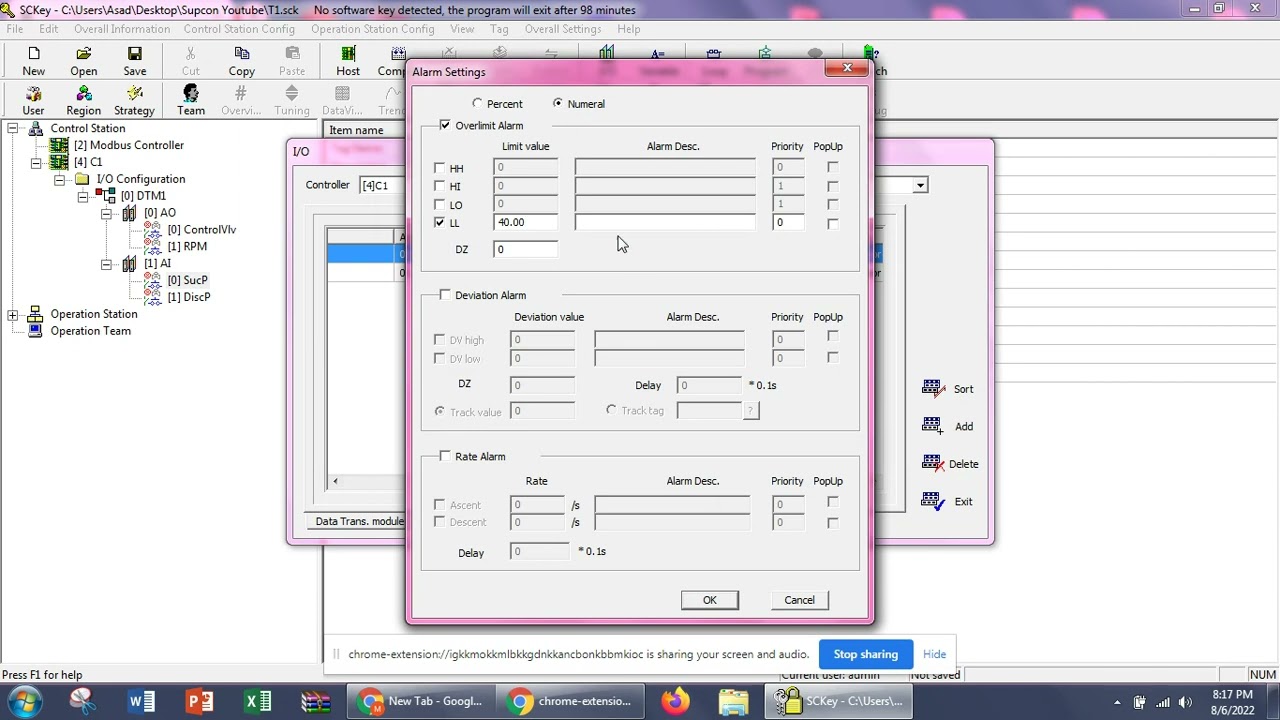The width and height of the screenshot is (1280, 720).
Task: Click the LL alarm description field
Action: click(665, 222)
